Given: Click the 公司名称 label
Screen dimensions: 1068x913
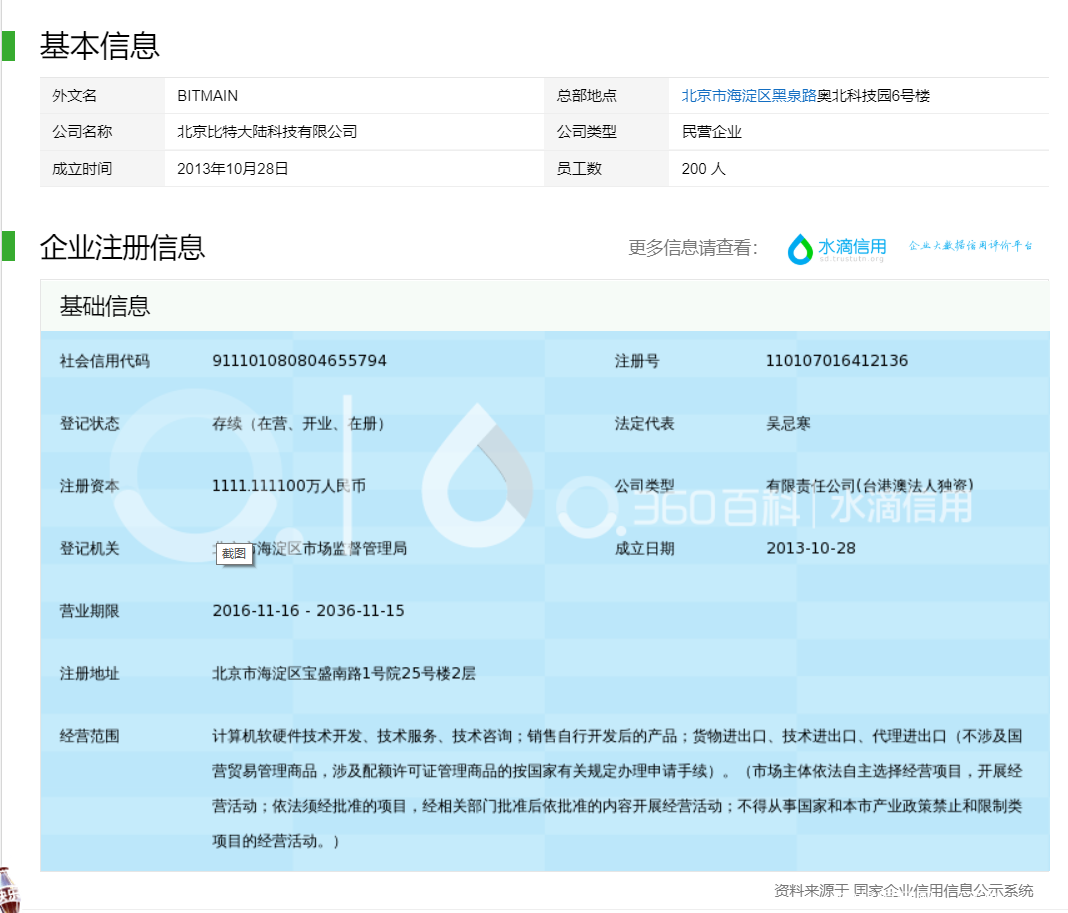Looking at the screenshot, I should coord(82,132).
